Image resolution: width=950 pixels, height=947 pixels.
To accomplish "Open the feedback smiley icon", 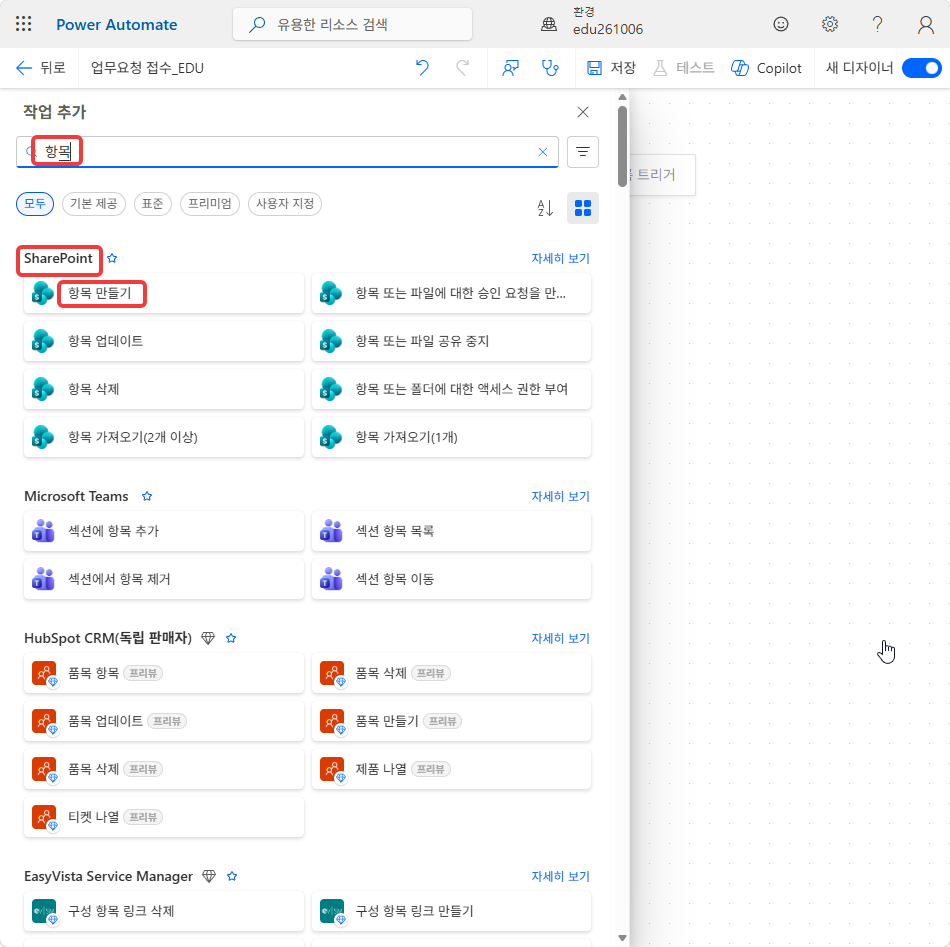I will click(x=781, y=24).
